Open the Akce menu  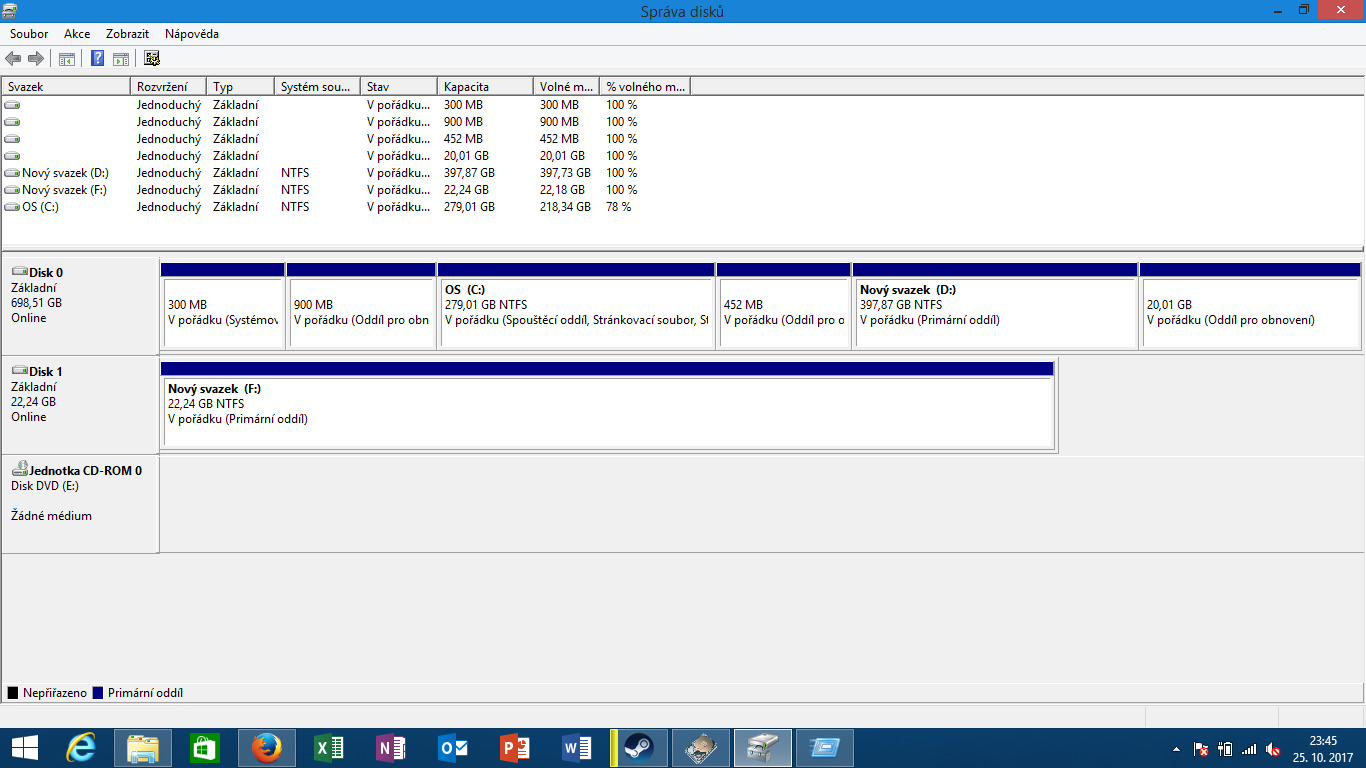point(77,34)
